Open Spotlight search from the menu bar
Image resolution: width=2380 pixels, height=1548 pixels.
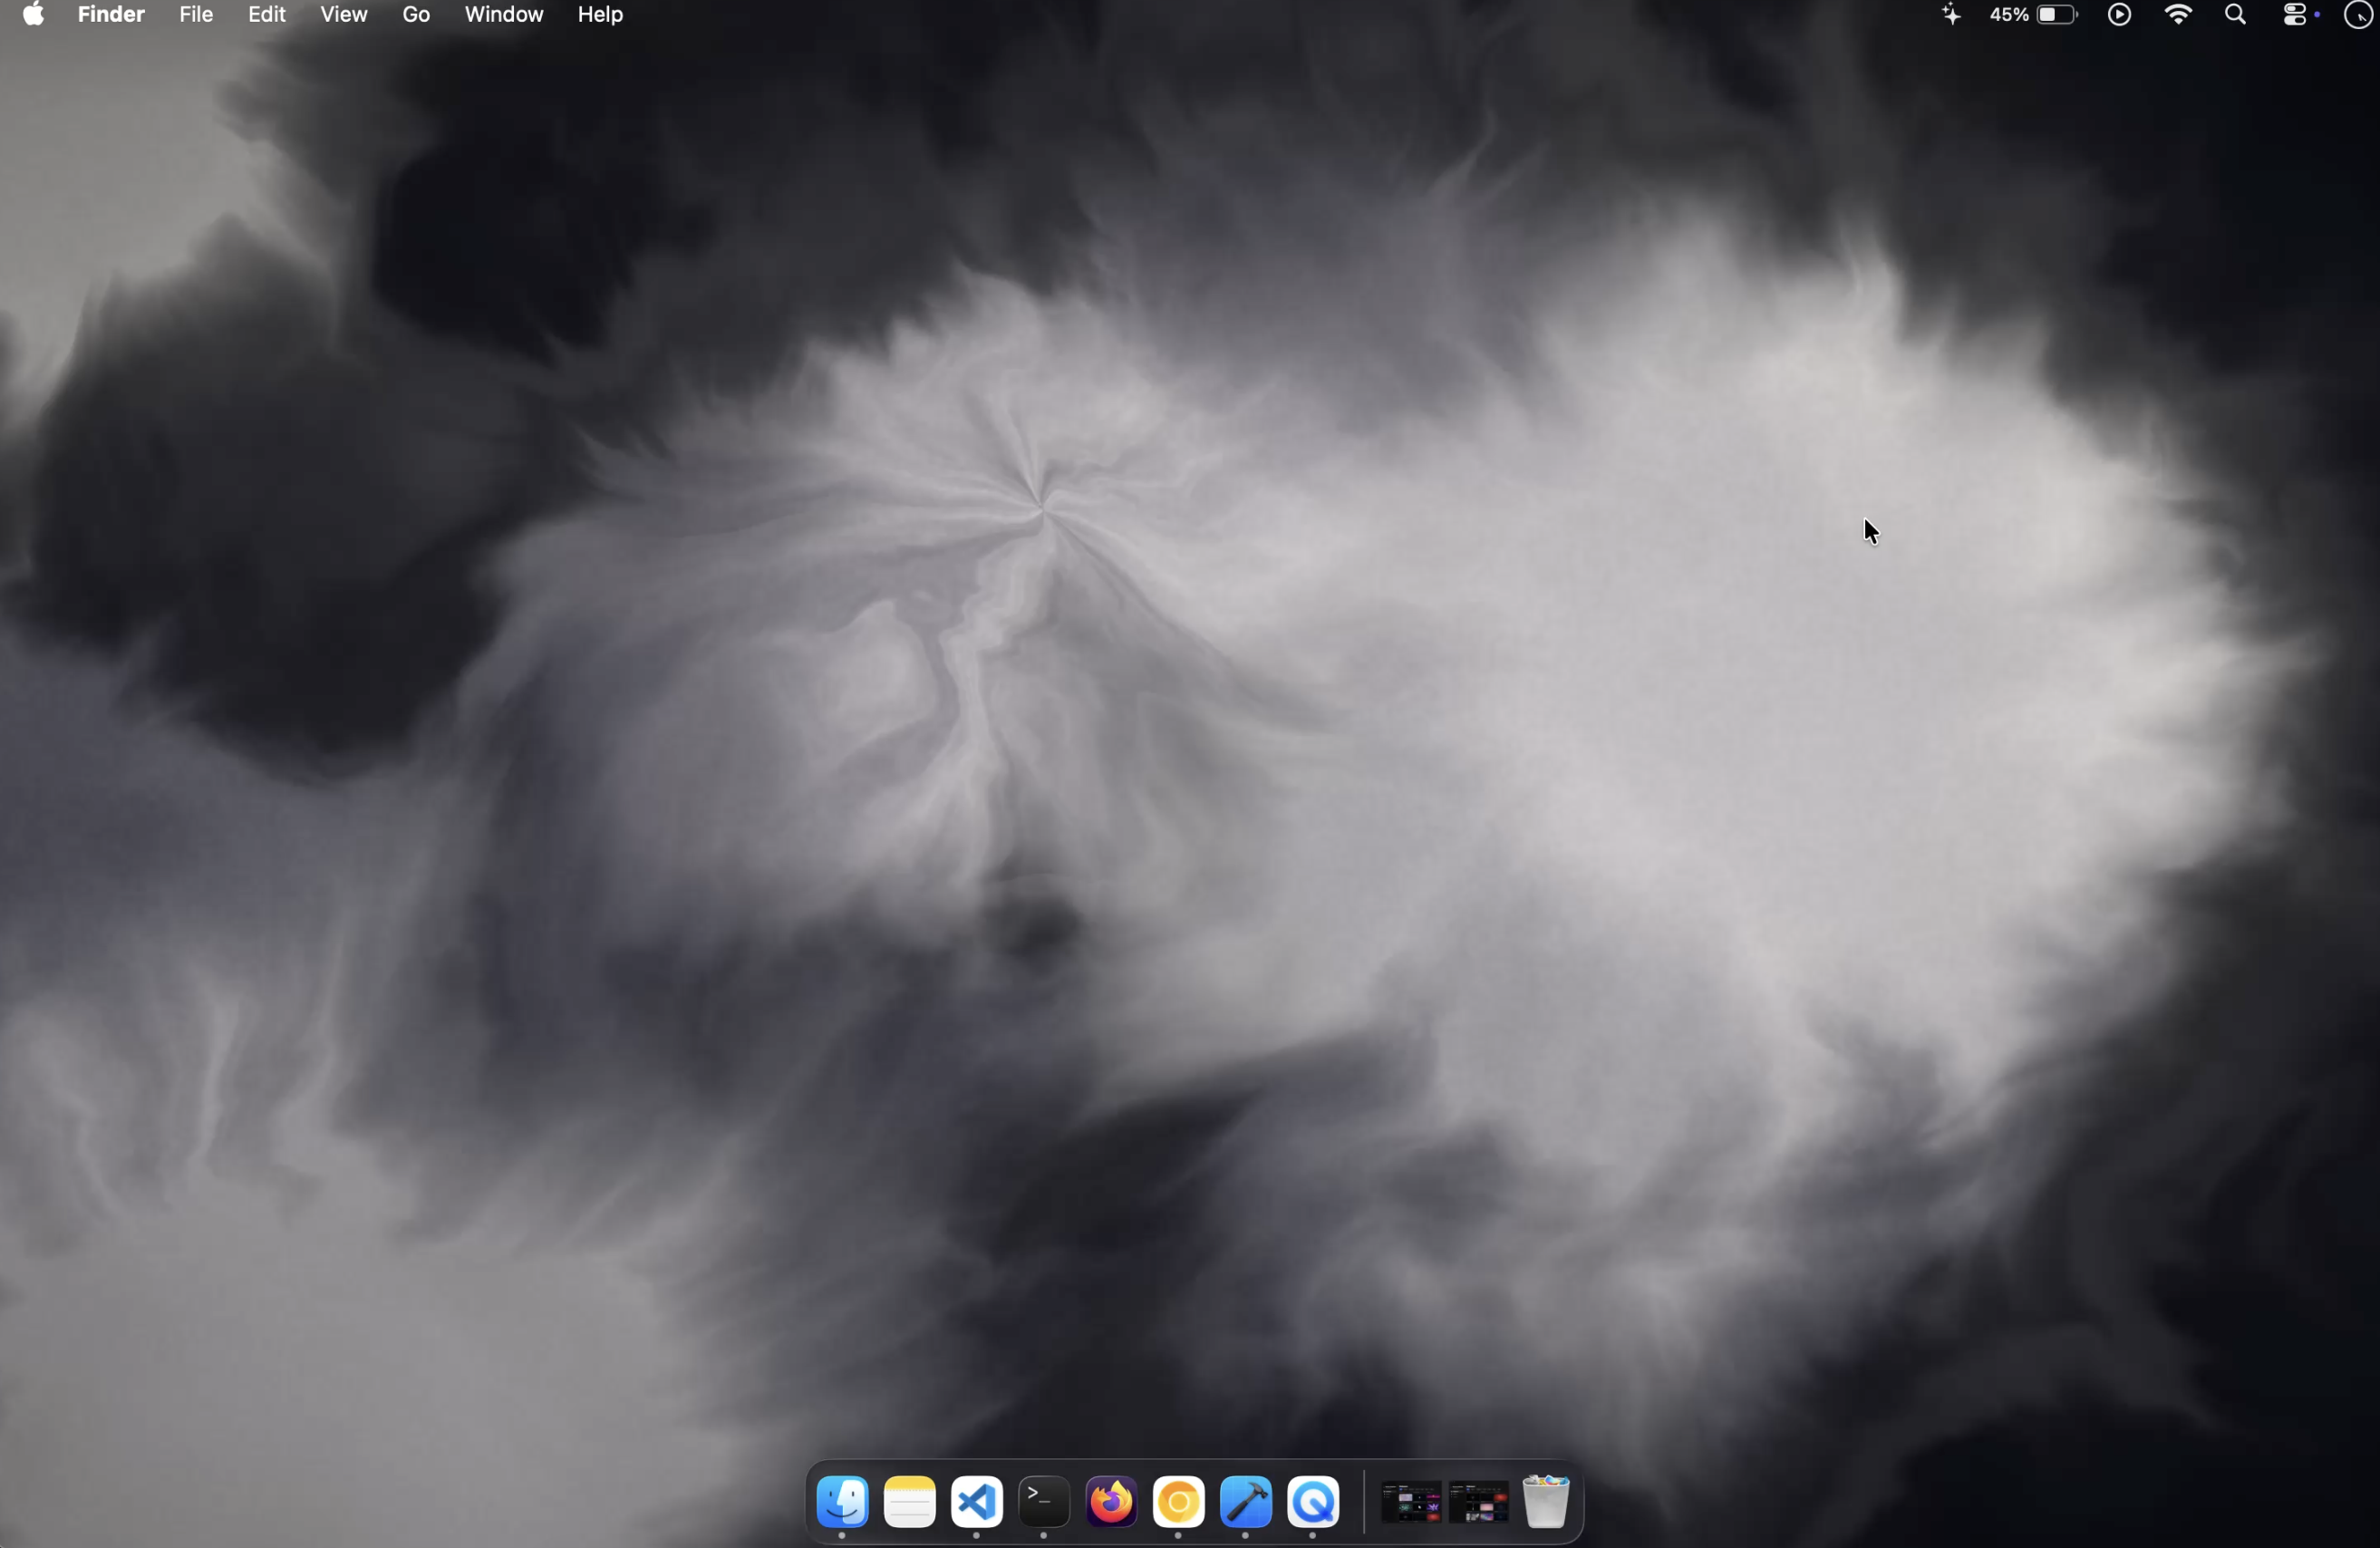click(x=2236, y=15)
